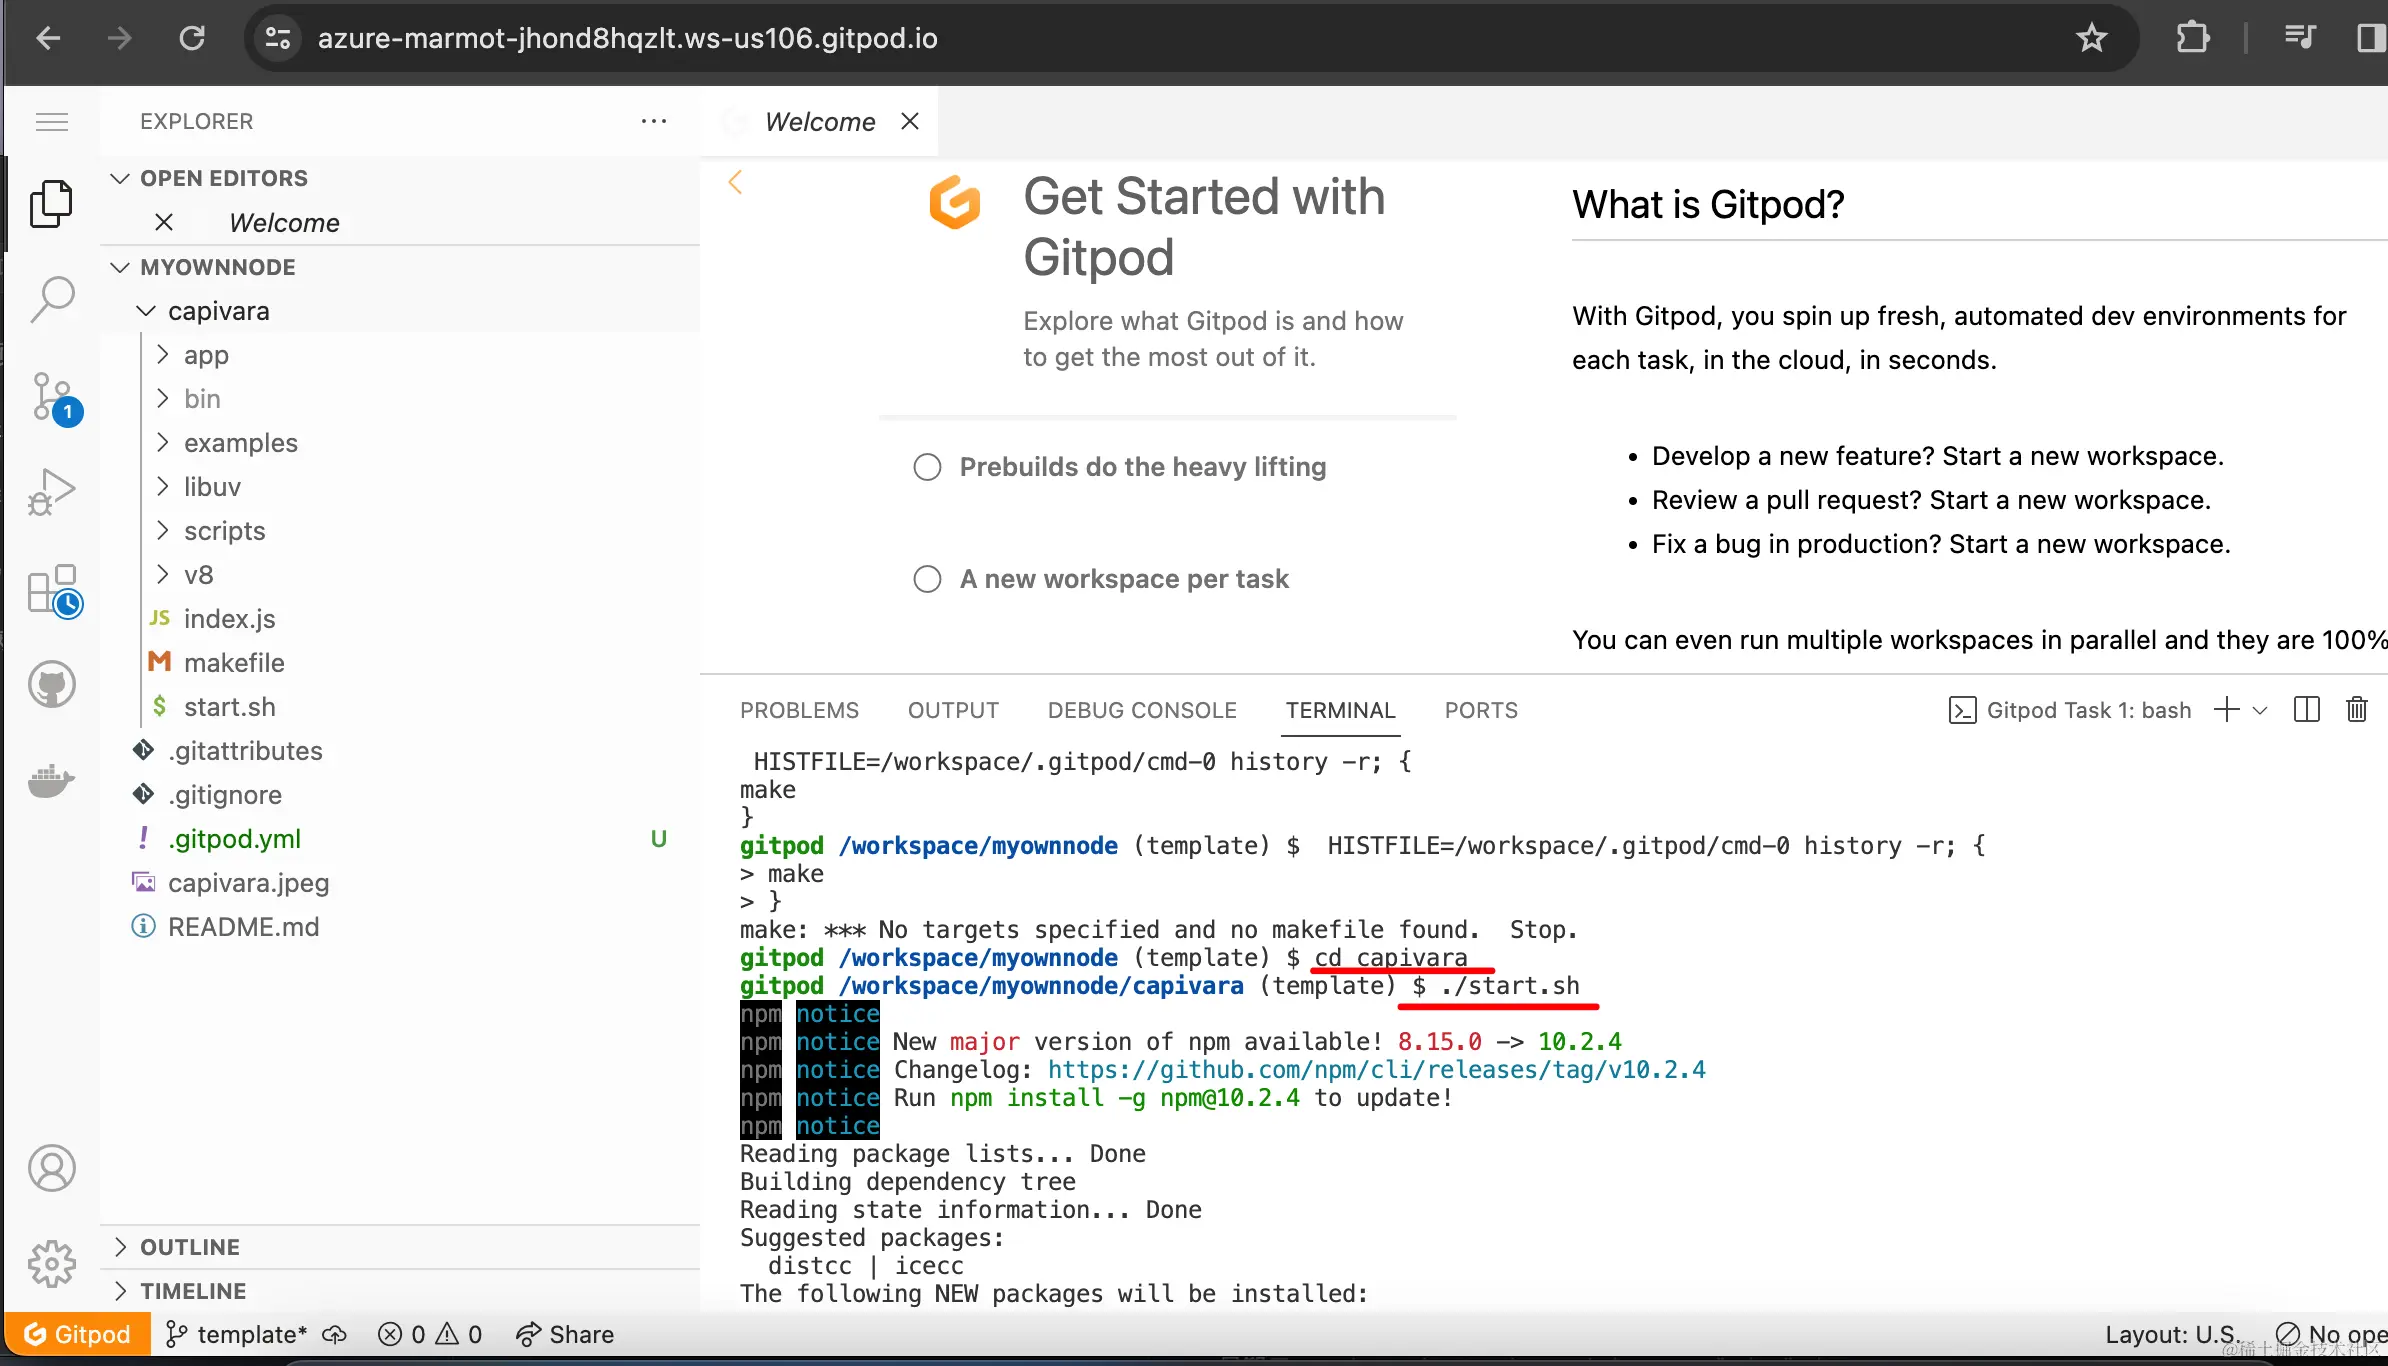Open the Docker view icon
The width and height of the screenshot is (2388, 1366).
[x=52, y=781]
